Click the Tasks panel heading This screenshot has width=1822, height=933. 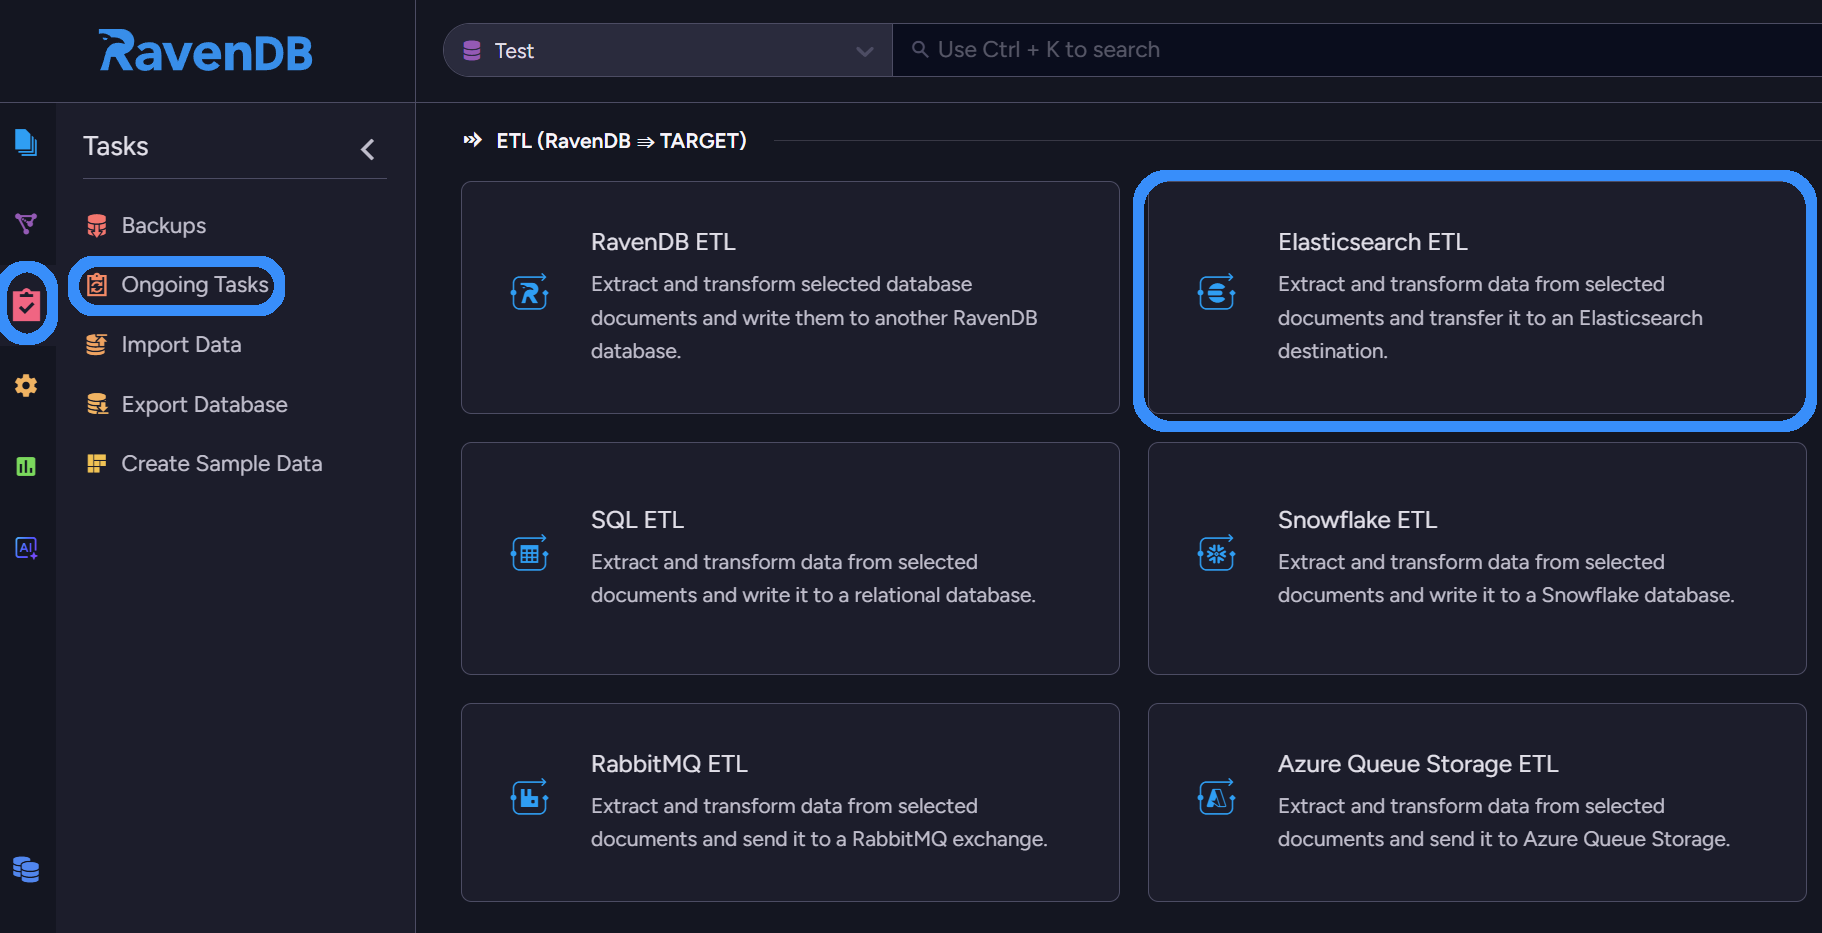[x=116, y=146]
